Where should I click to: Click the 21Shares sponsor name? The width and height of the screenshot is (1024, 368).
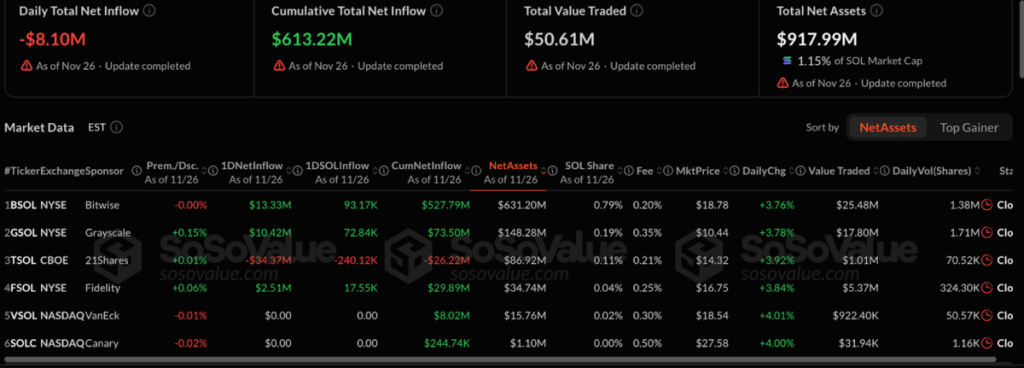click(106, 260)
